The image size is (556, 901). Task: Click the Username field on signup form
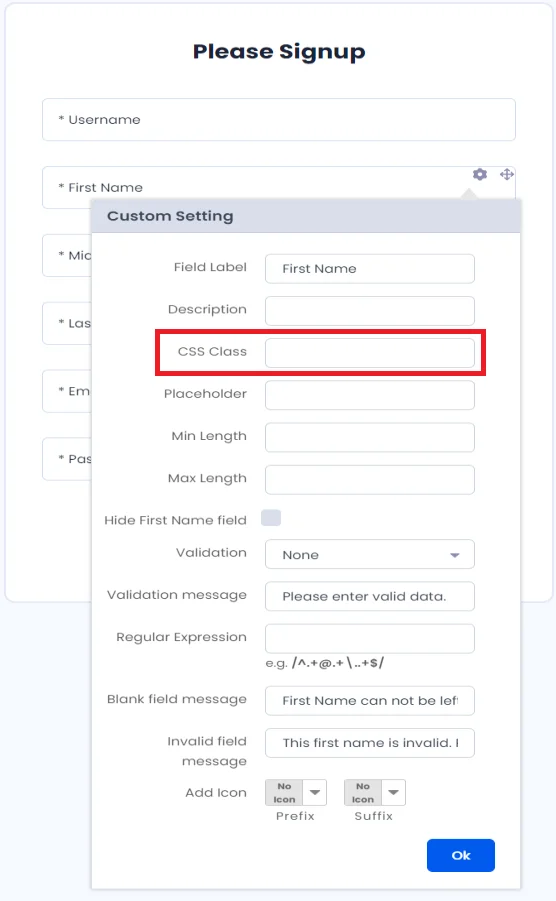pos(279,120)
